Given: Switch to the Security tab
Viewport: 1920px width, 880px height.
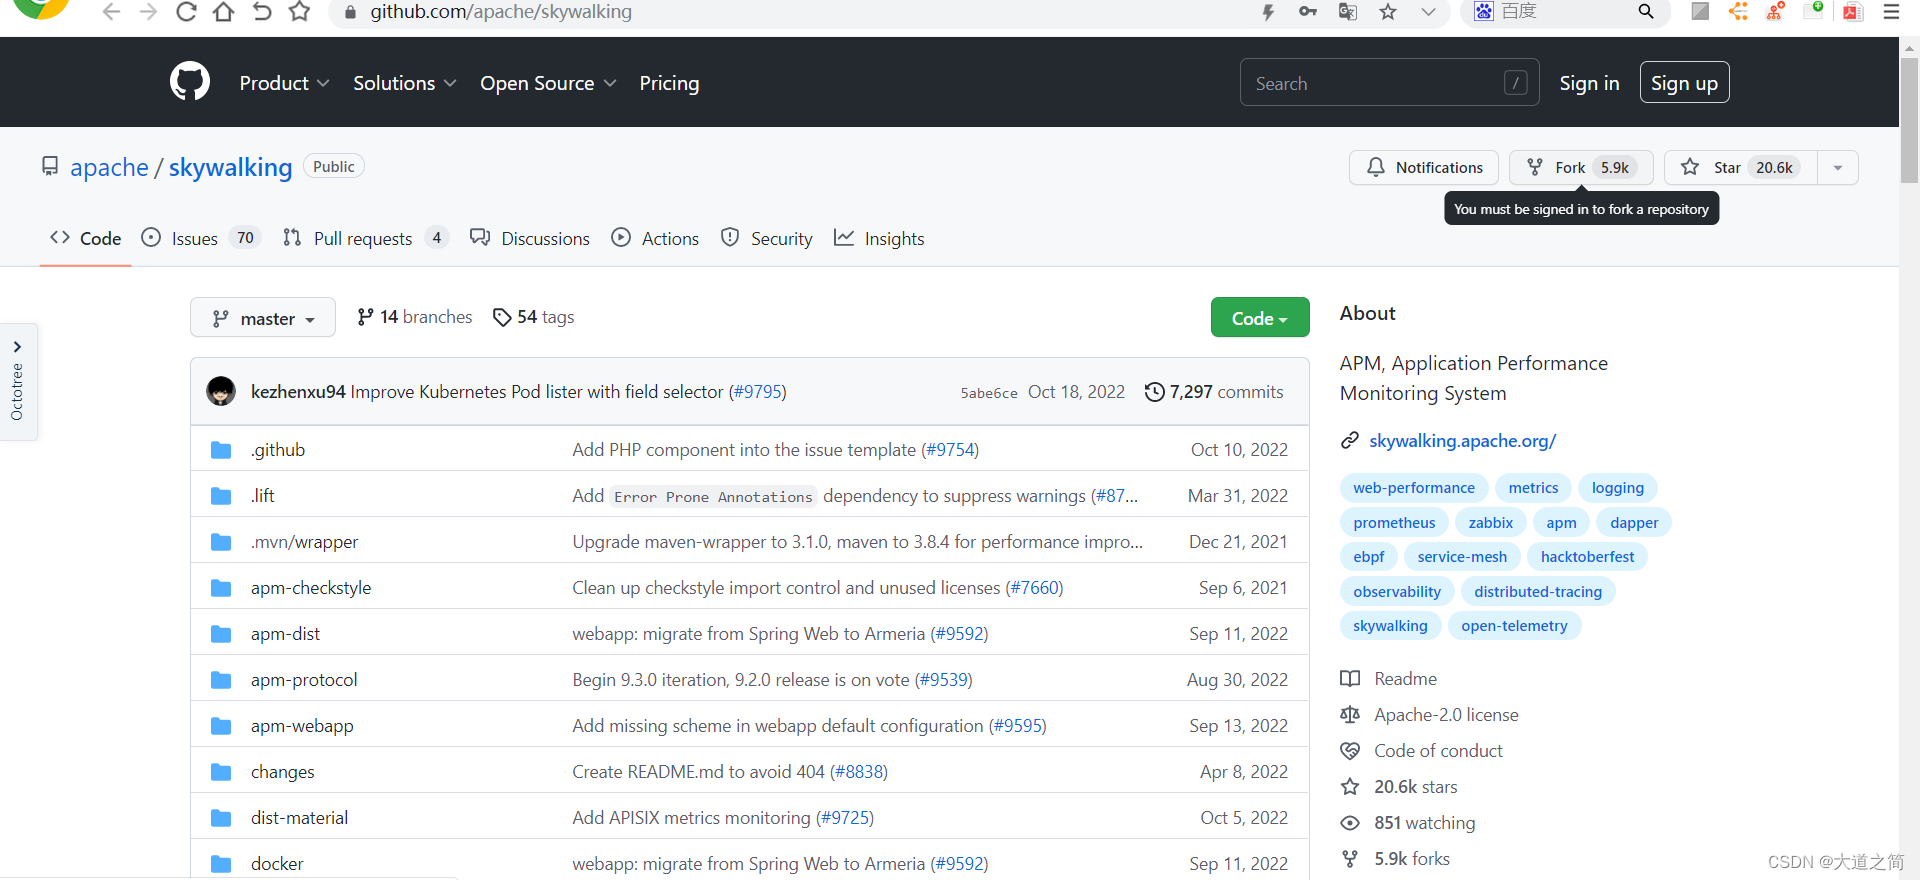Looking at the screenshot, I should 767,238.
